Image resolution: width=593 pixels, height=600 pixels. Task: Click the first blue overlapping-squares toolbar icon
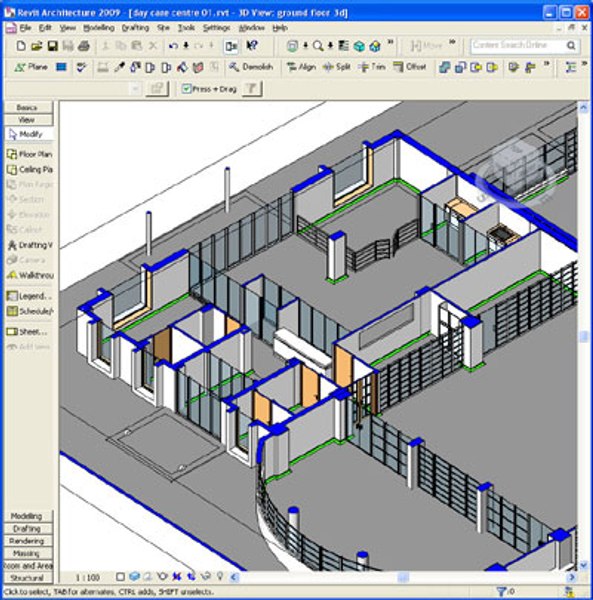point(444,67)
